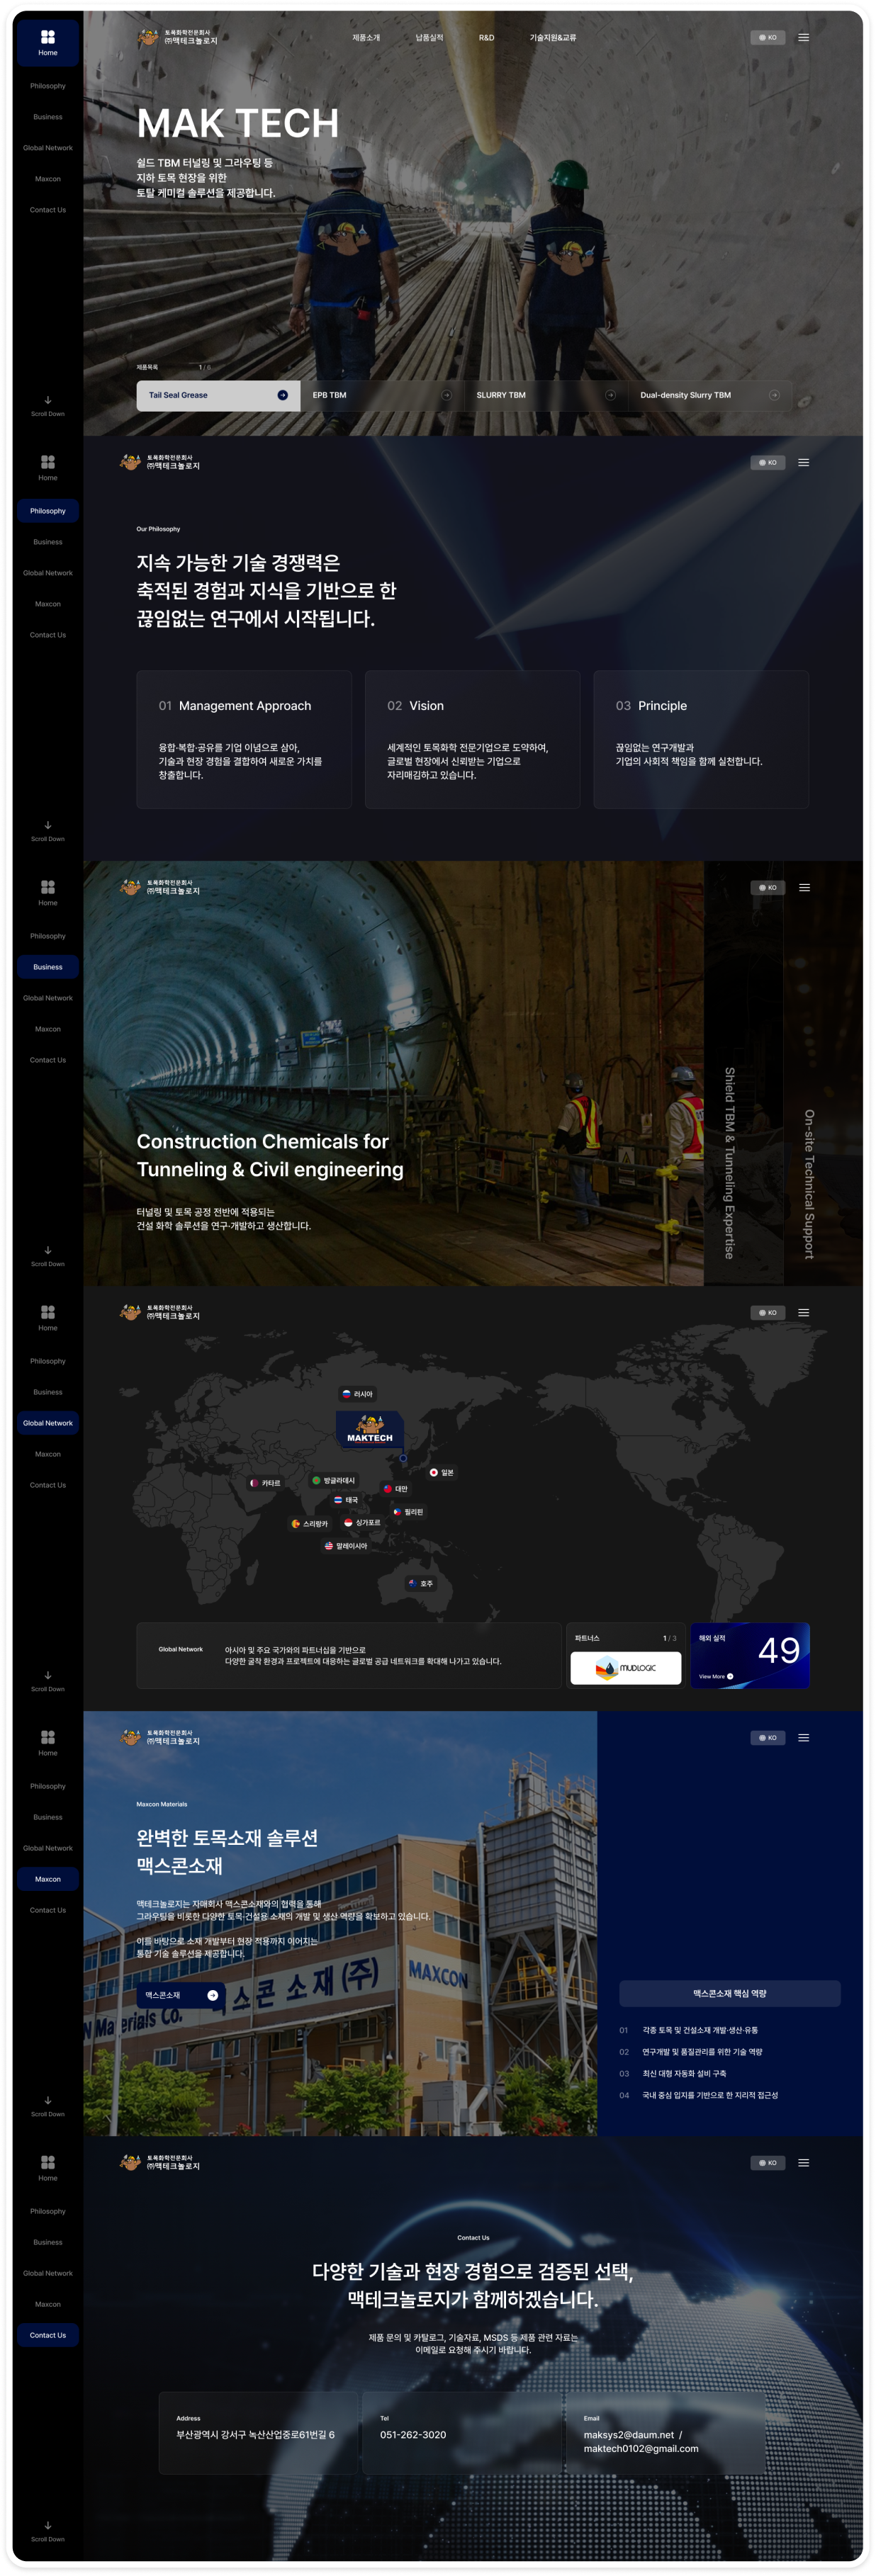876x2576 pixels.
Task: Open the R&D menu in the top navigation
Action: click(486, 38)
